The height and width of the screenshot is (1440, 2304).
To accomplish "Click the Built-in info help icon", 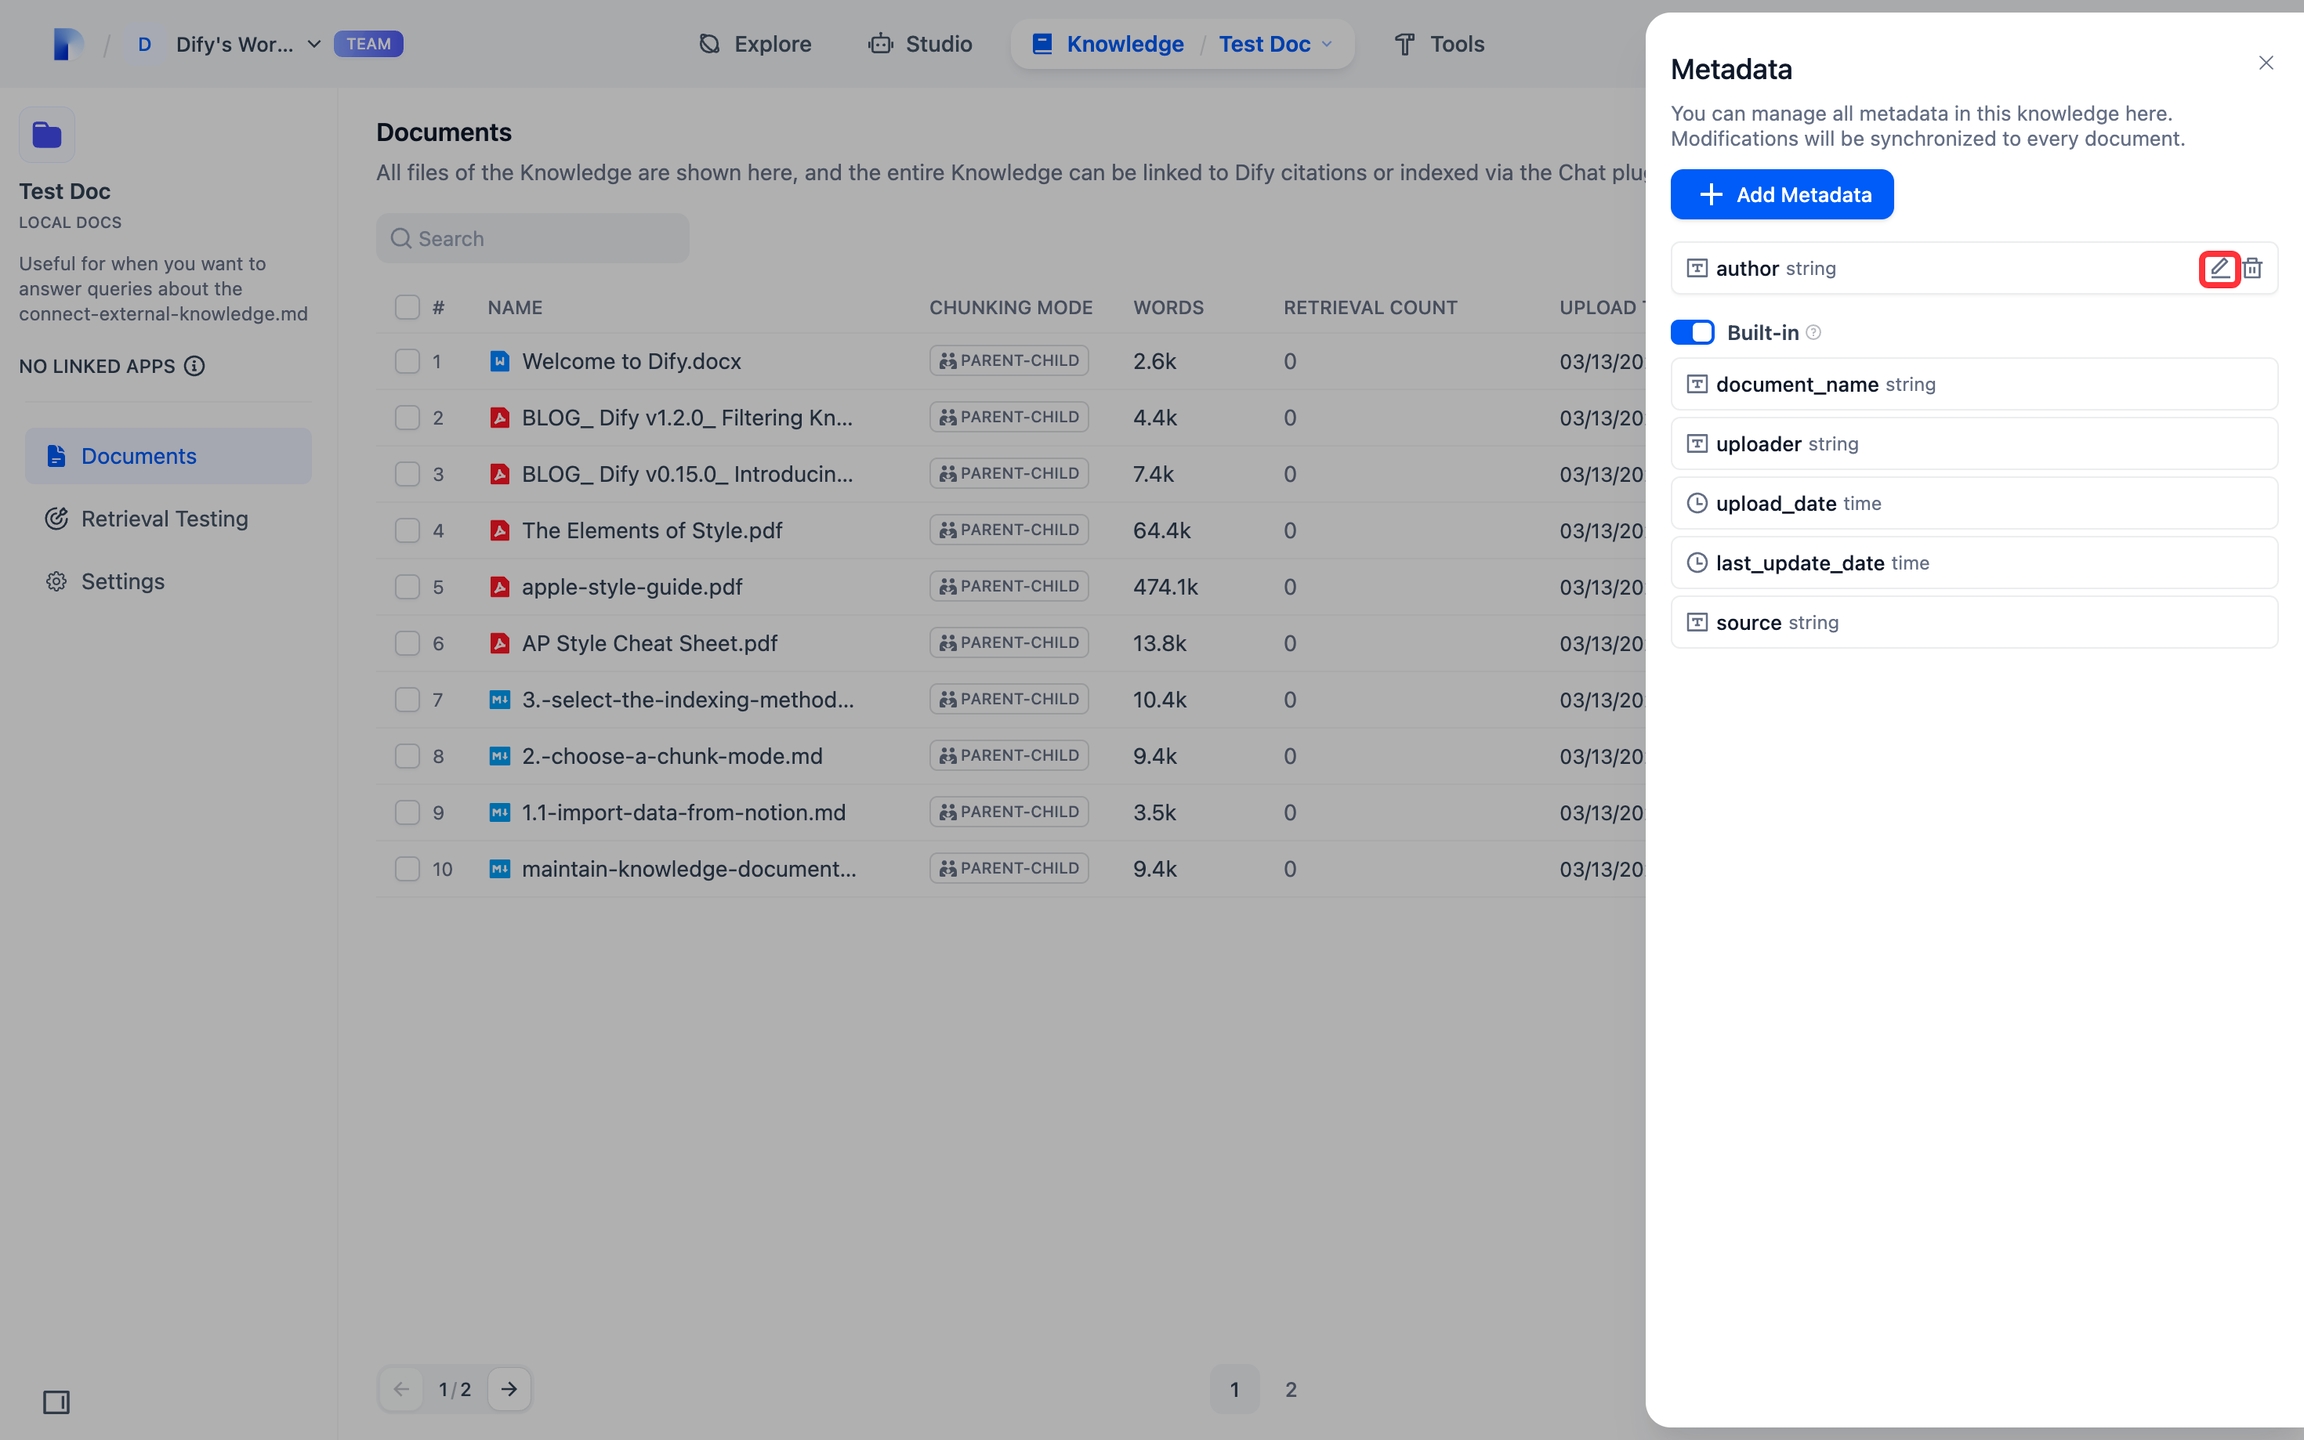I will tap(1813, 332).
